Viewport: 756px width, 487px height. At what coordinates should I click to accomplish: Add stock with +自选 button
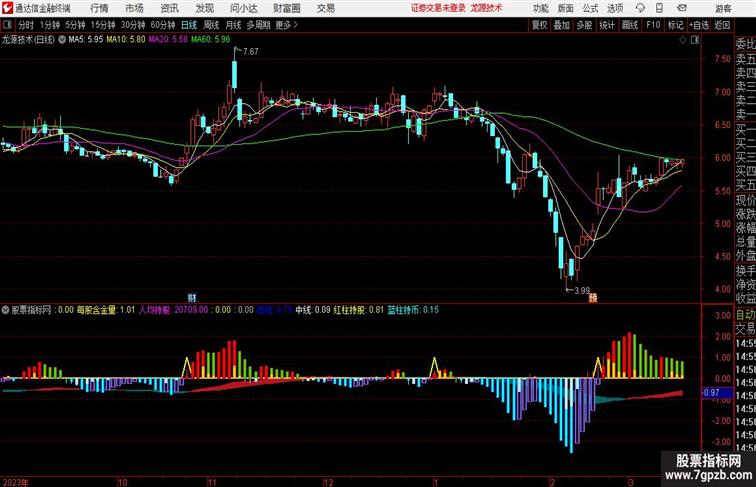click(x=699, y=25)
